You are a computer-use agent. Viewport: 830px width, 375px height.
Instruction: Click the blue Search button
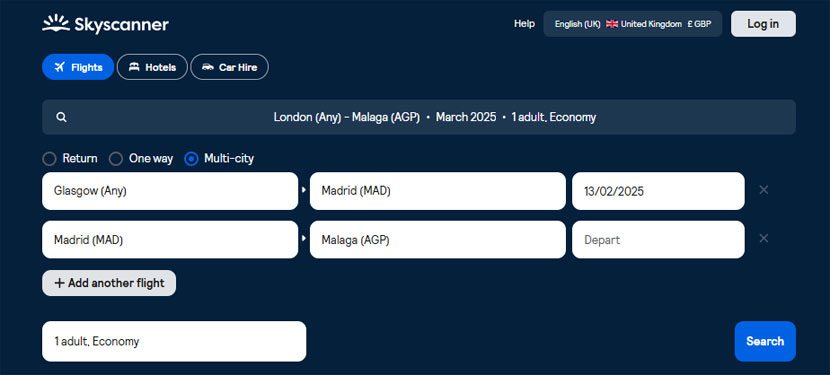tap(765, 341)
